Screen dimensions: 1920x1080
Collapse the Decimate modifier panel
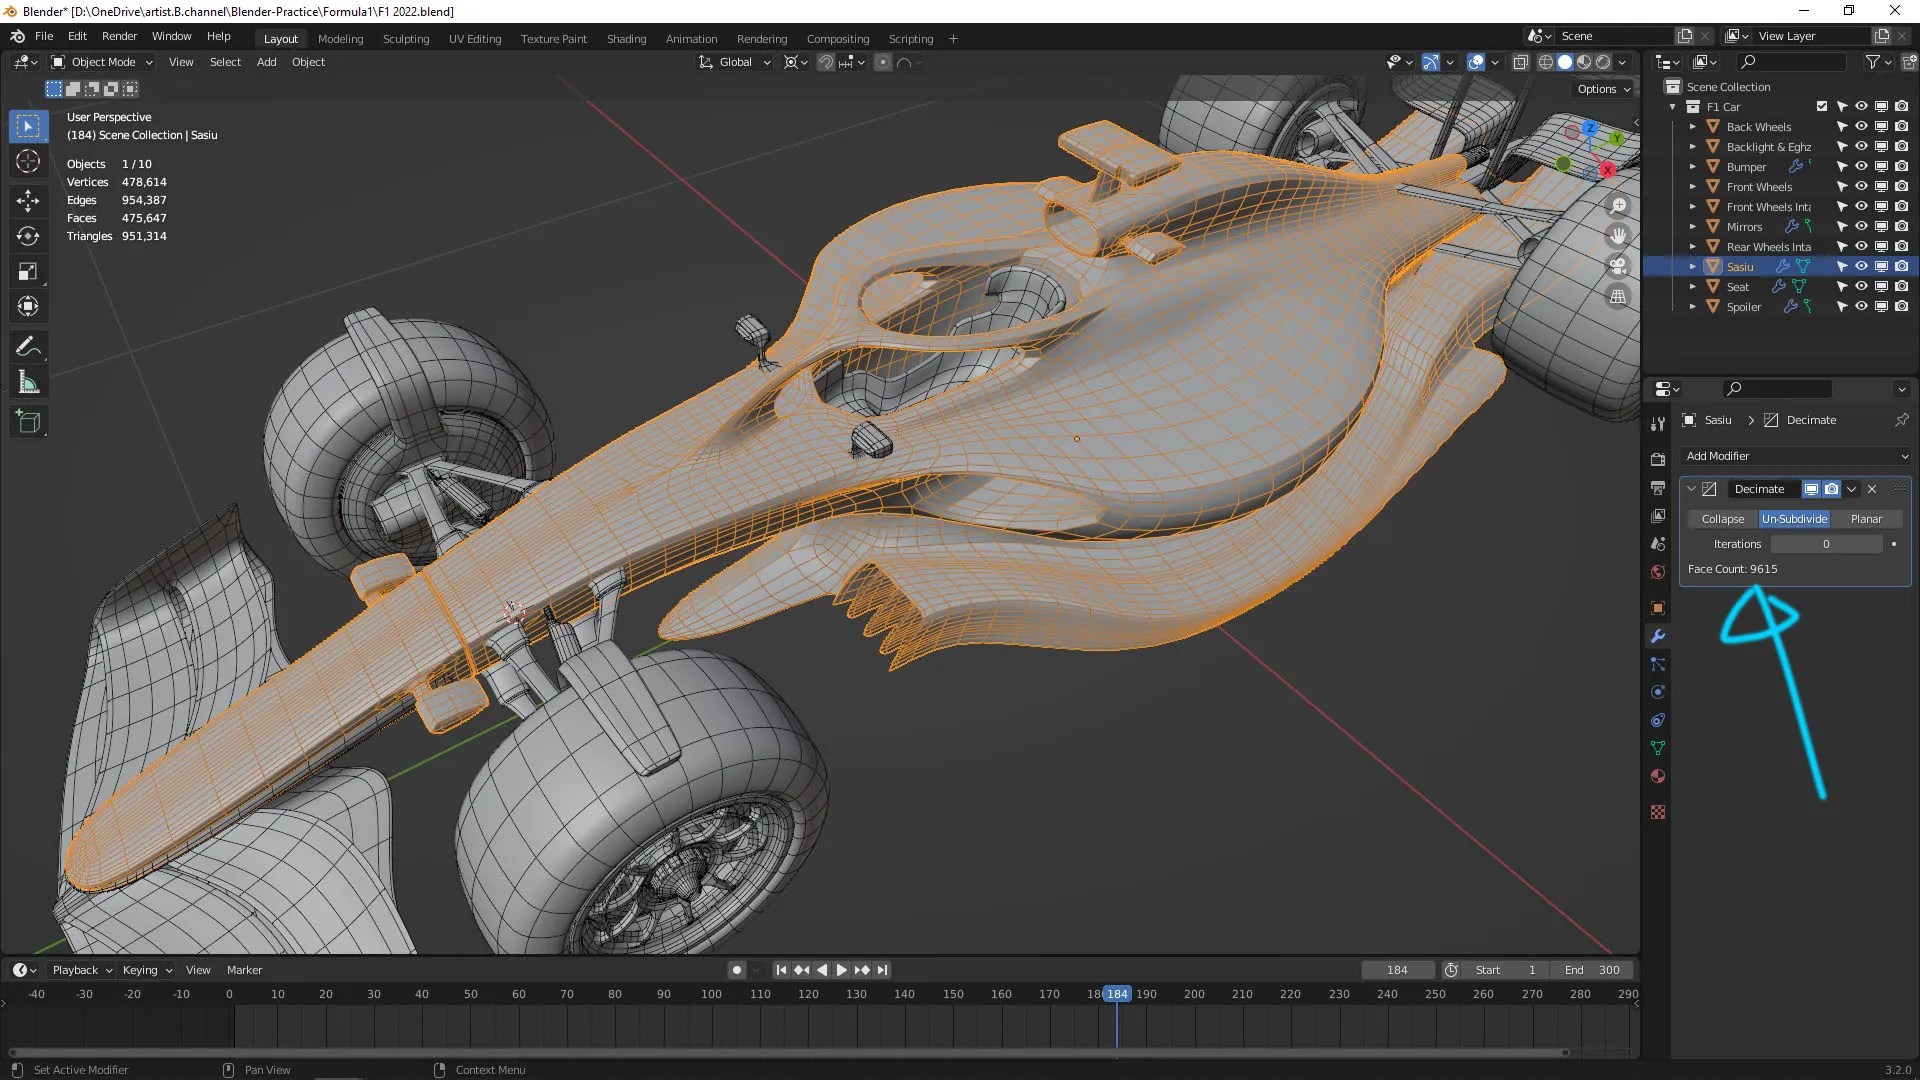[x=1691, y=489]
